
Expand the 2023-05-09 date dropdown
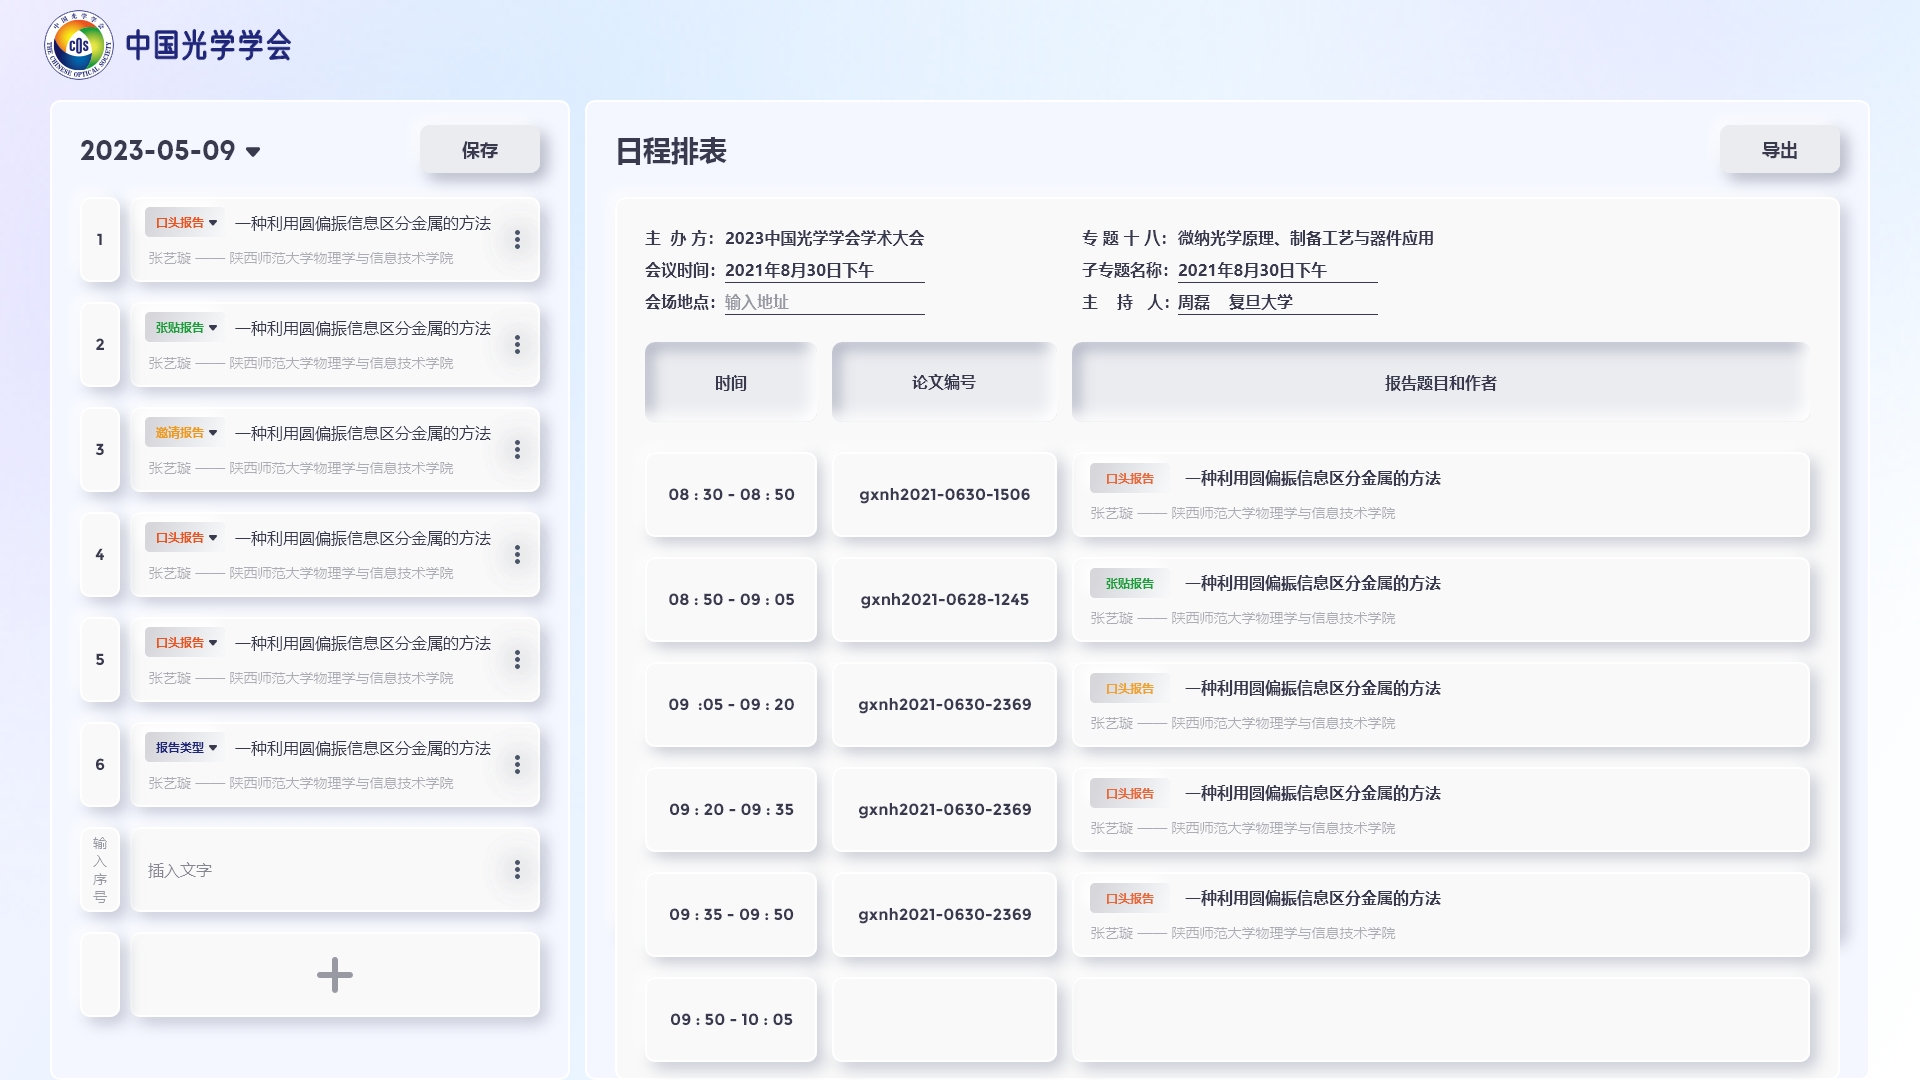[253, 152]
